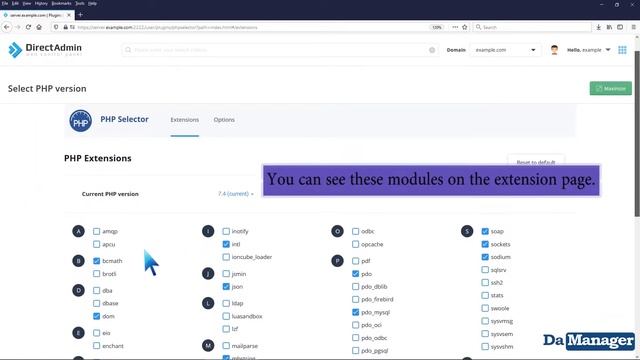Check the odbc extension
The height and width of the screenshot is (360, 640).
356,231
